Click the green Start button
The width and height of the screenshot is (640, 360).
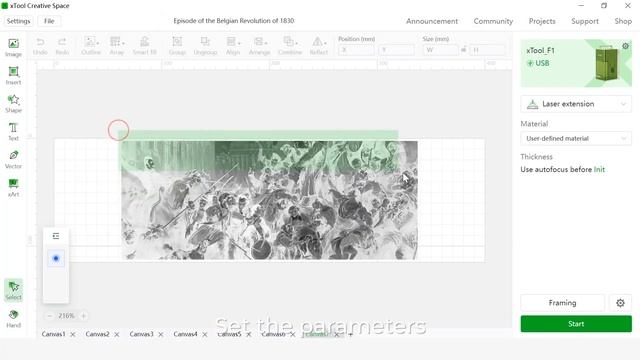pyautogui.click(x=576, y=324)
